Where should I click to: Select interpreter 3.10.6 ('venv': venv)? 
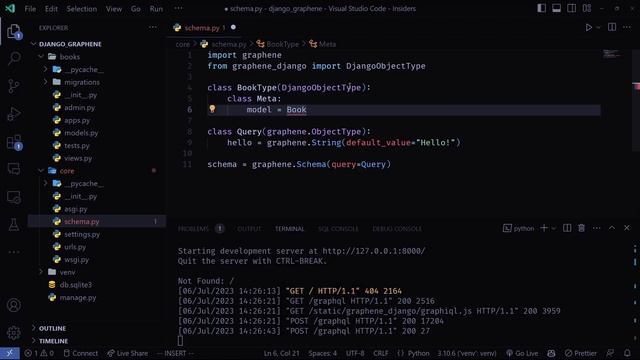pos(467,353)
